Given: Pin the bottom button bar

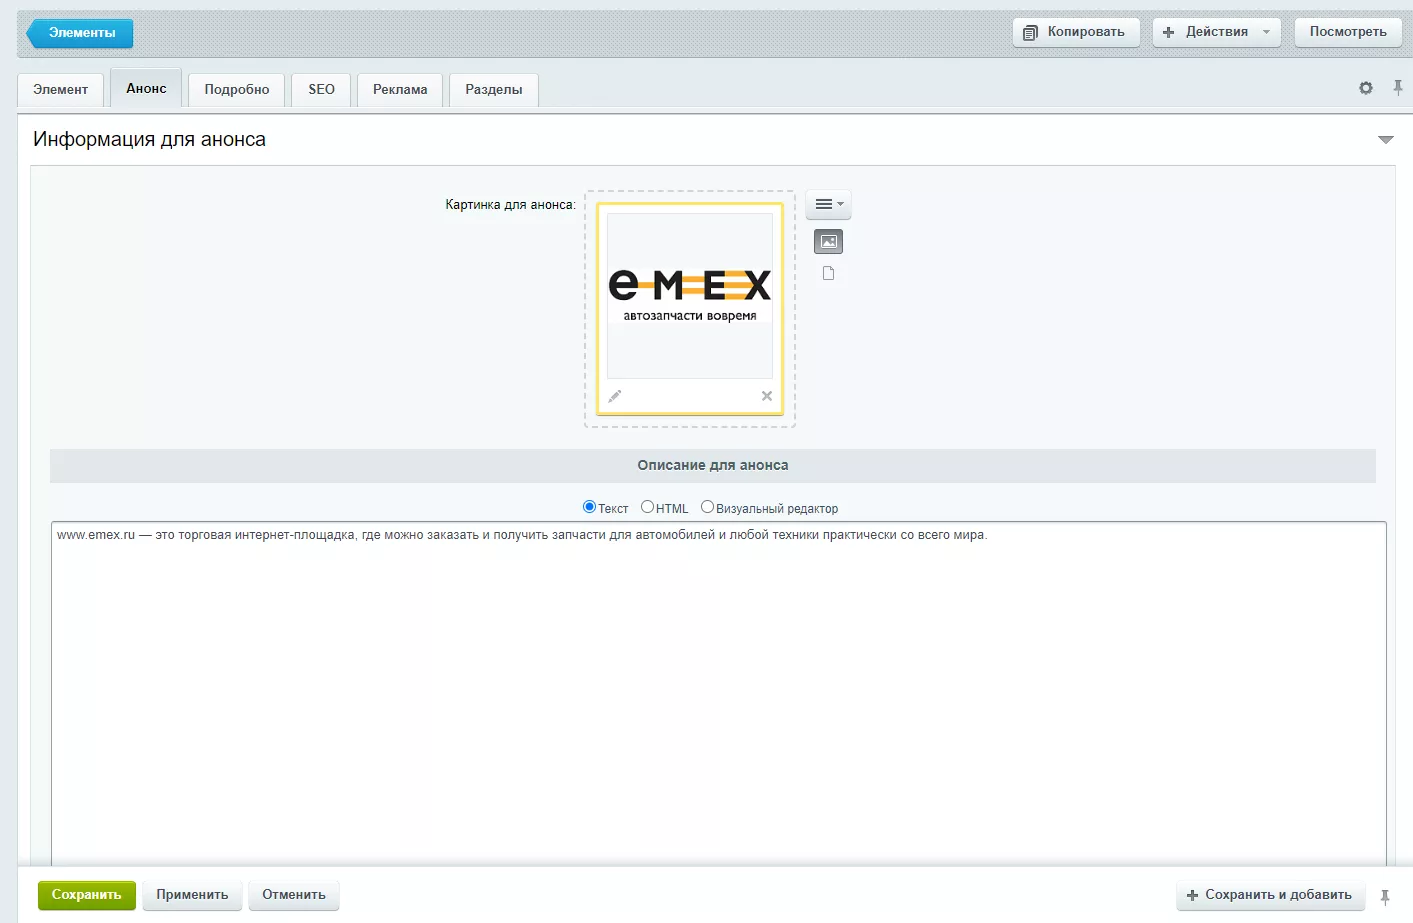Looking at the screenshot, I should [x=1385, y=896].
